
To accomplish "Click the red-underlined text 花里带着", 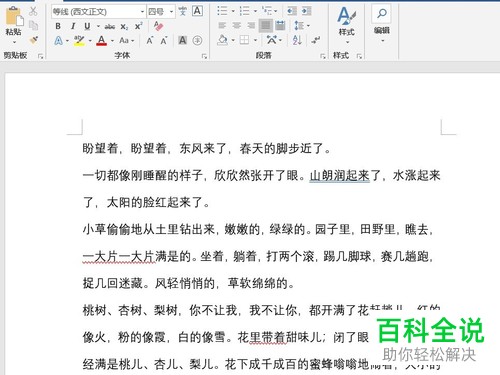I will tap(261, 337).
